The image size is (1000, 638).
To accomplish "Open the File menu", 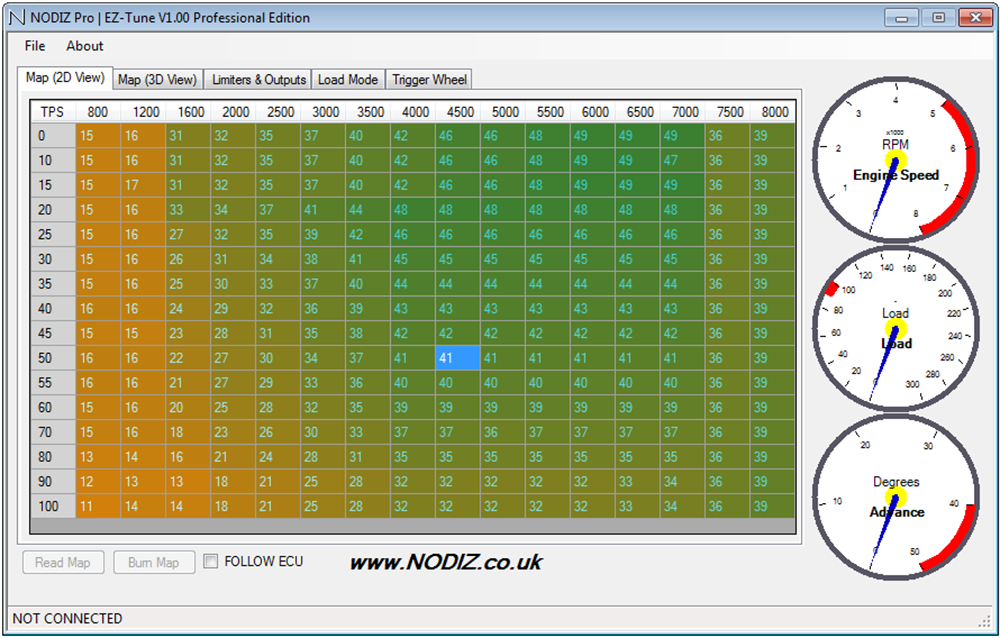I will tap(35, 46).
